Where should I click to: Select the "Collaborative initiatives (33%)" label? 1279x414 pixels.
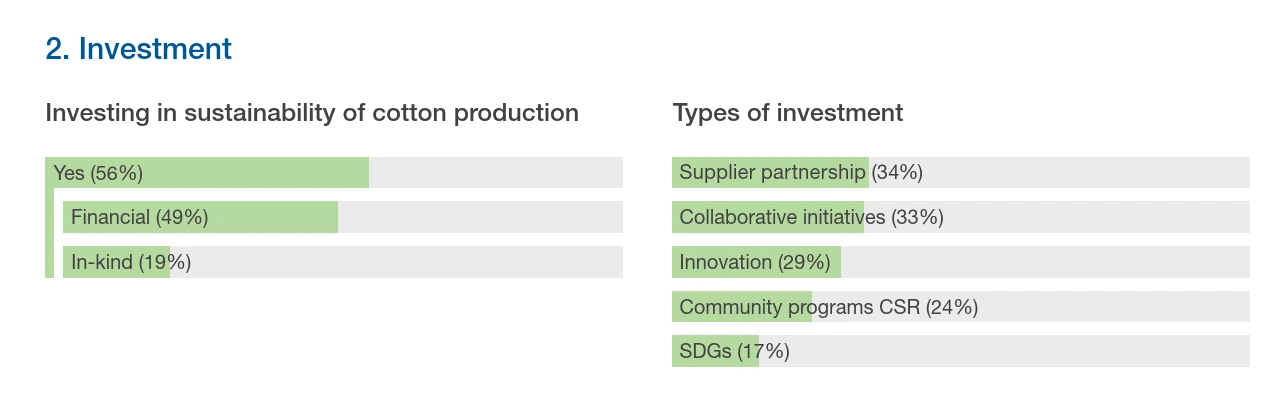coord(811,217)
